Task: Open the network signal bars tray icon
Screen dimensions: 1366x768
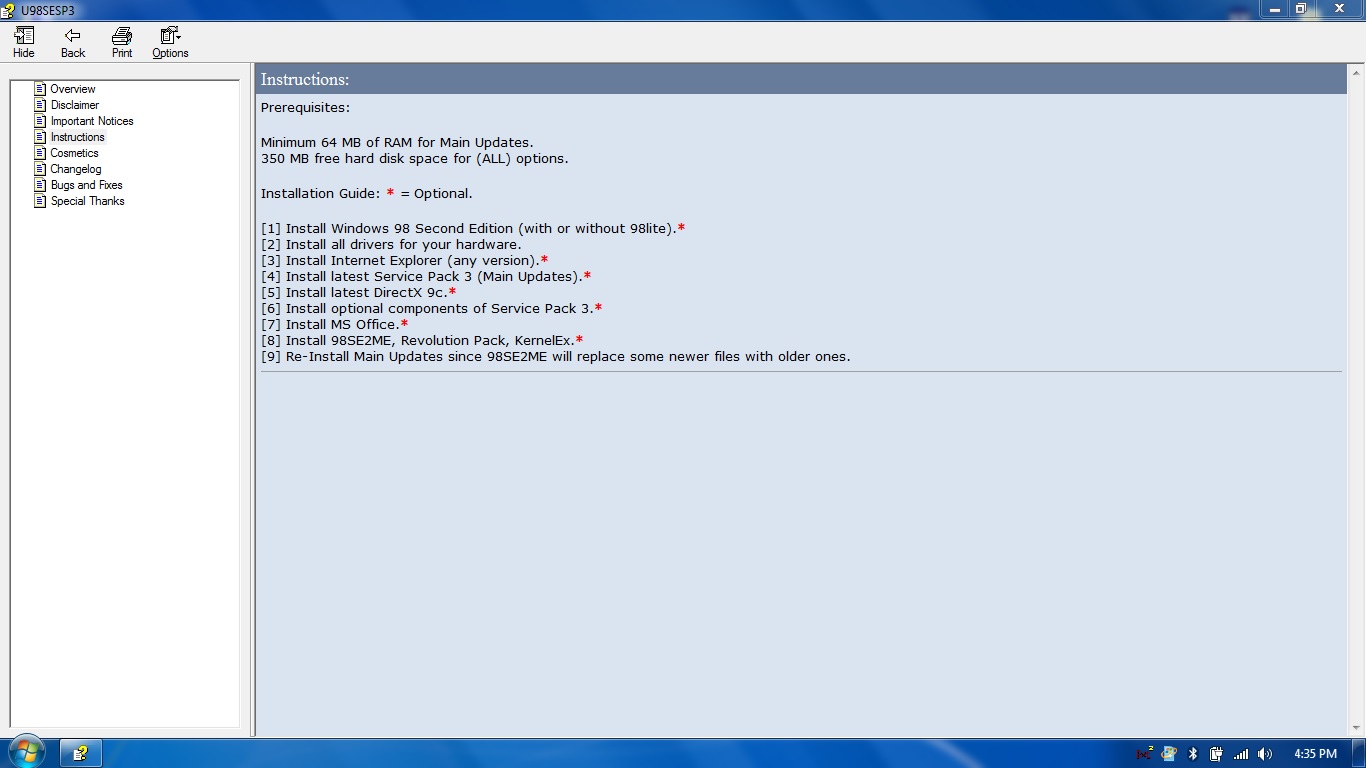Action: pos(1241,754)
